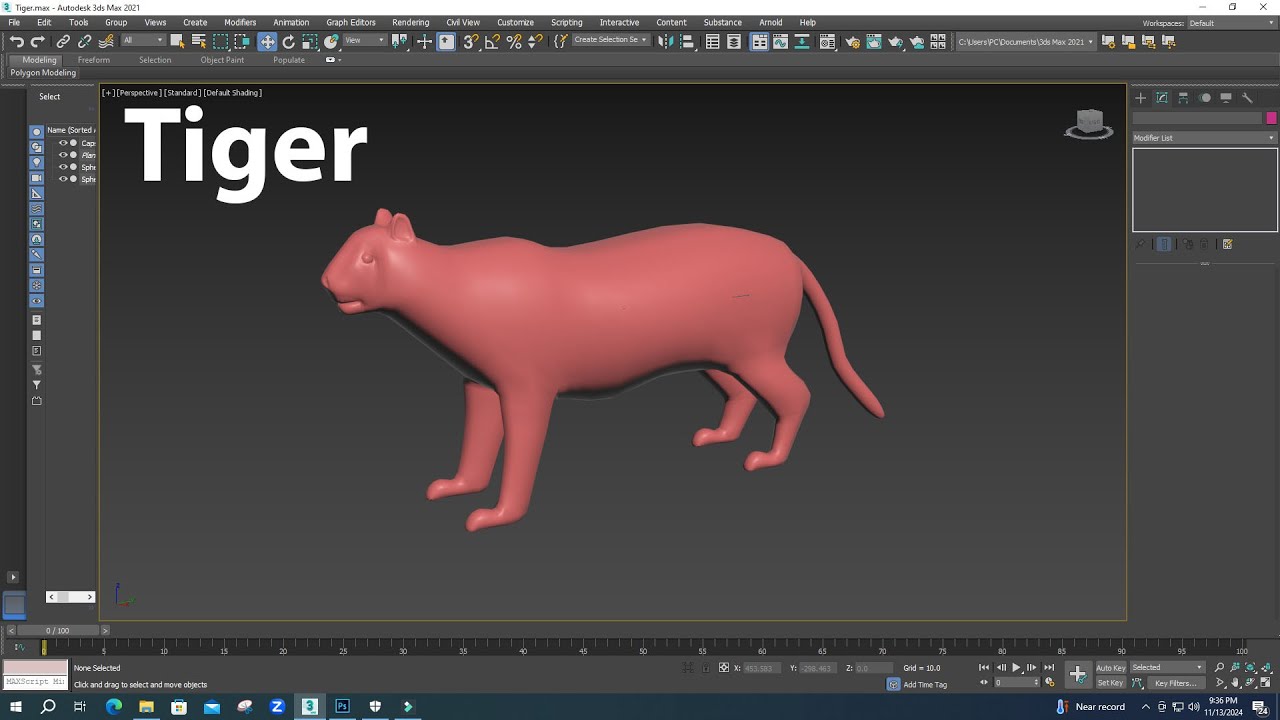This screenshot has width=1280, height=720.
Task: Open the key mode Selected dropdown
Action: pyautogui.click(x=1167, y=667)
